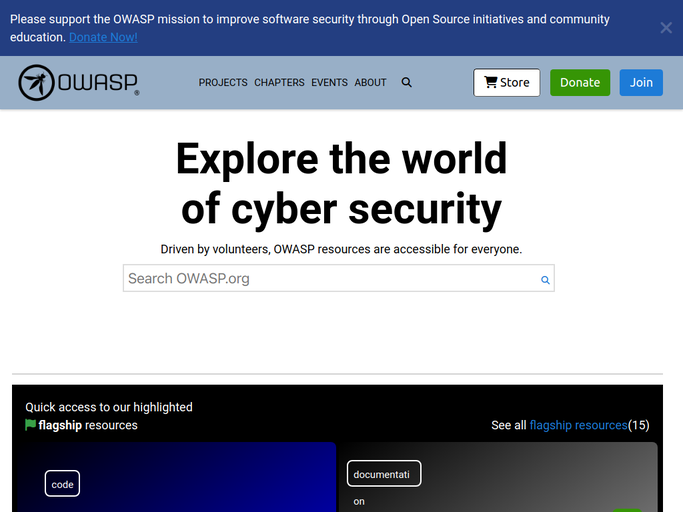This screenshot has width=683, height=512.
Task: Dismiss the donation banner with X
Action: 666,28
